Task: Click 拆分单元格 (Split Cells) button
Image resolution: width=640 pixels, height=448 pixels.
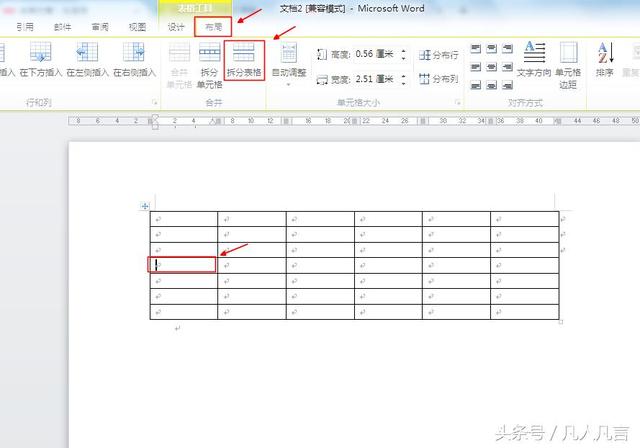Action: point(209,65)
